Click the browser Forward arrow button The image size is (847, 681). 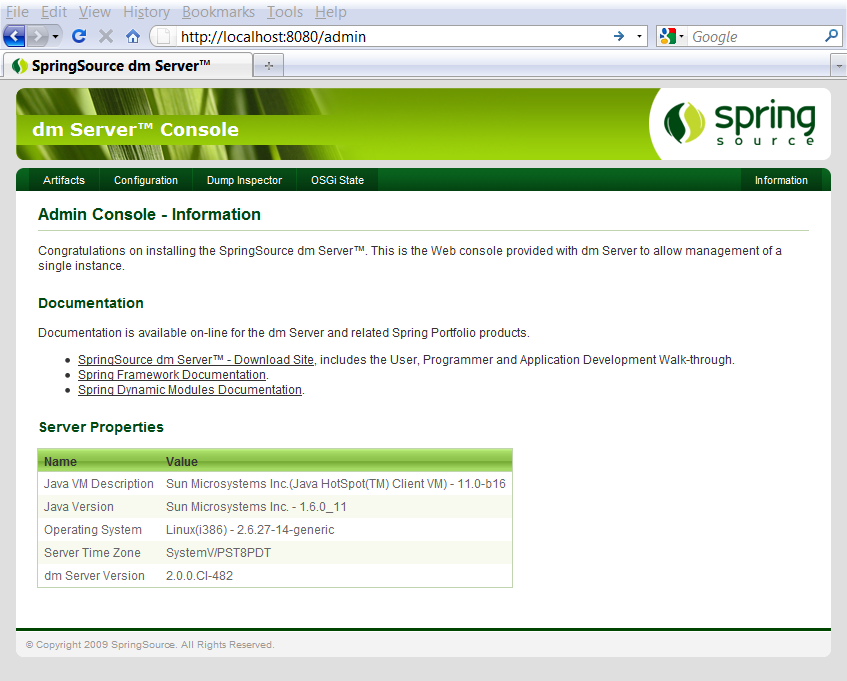click(x=37, y=37)
